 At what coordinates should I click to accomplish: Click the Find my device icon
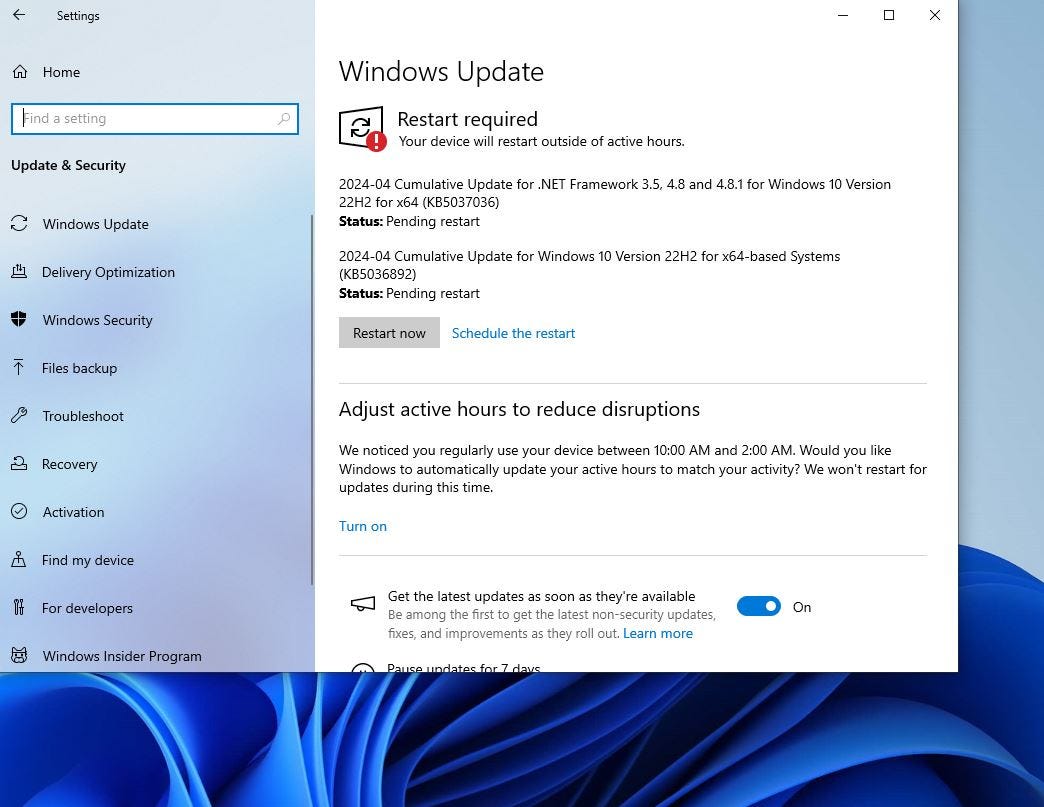(x=19, y=559)
